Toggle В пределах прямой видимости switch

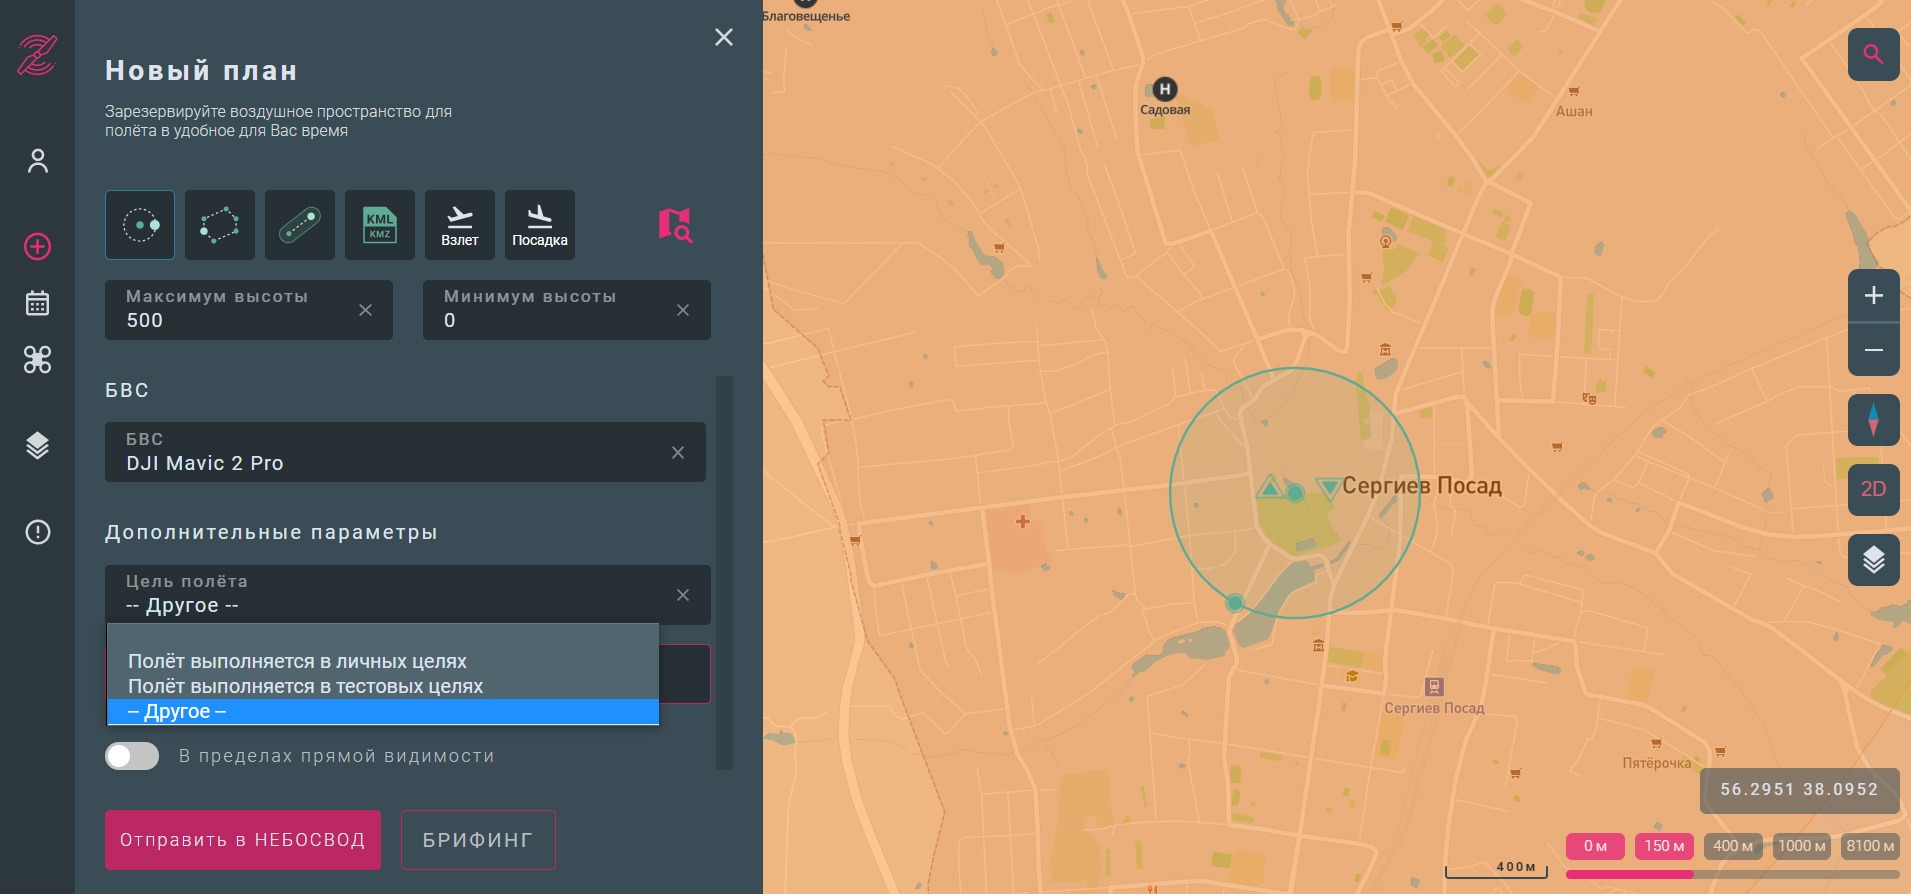132,756
